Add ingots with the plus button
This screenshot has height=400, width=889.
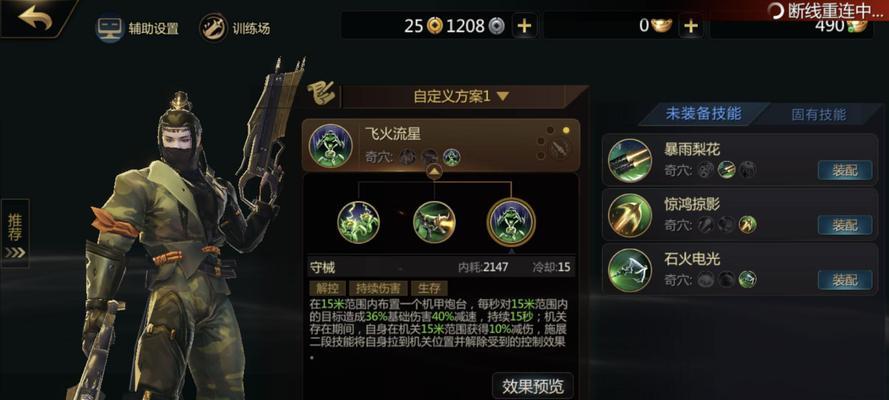tap(690, 26)
